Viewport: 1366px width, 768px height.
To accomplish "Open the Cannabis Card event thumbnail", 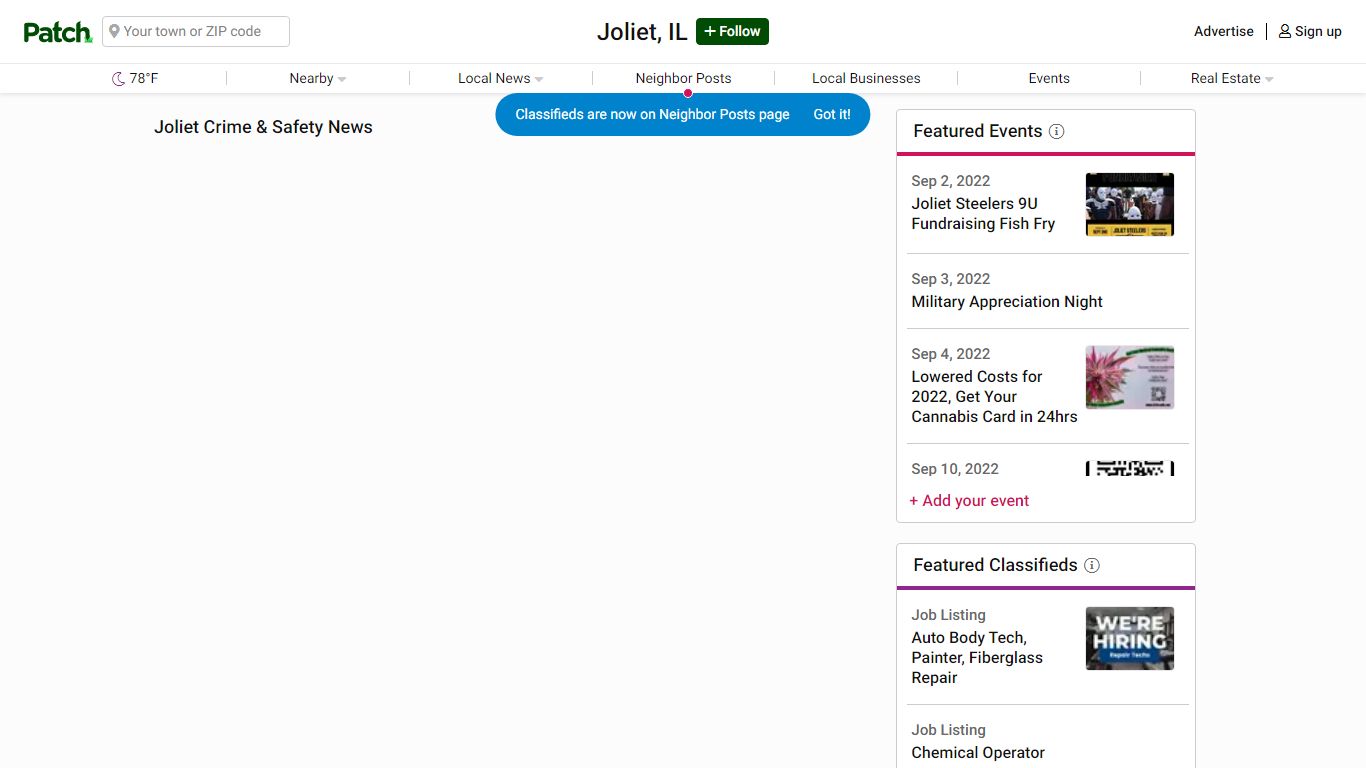I will [1130, 378].
